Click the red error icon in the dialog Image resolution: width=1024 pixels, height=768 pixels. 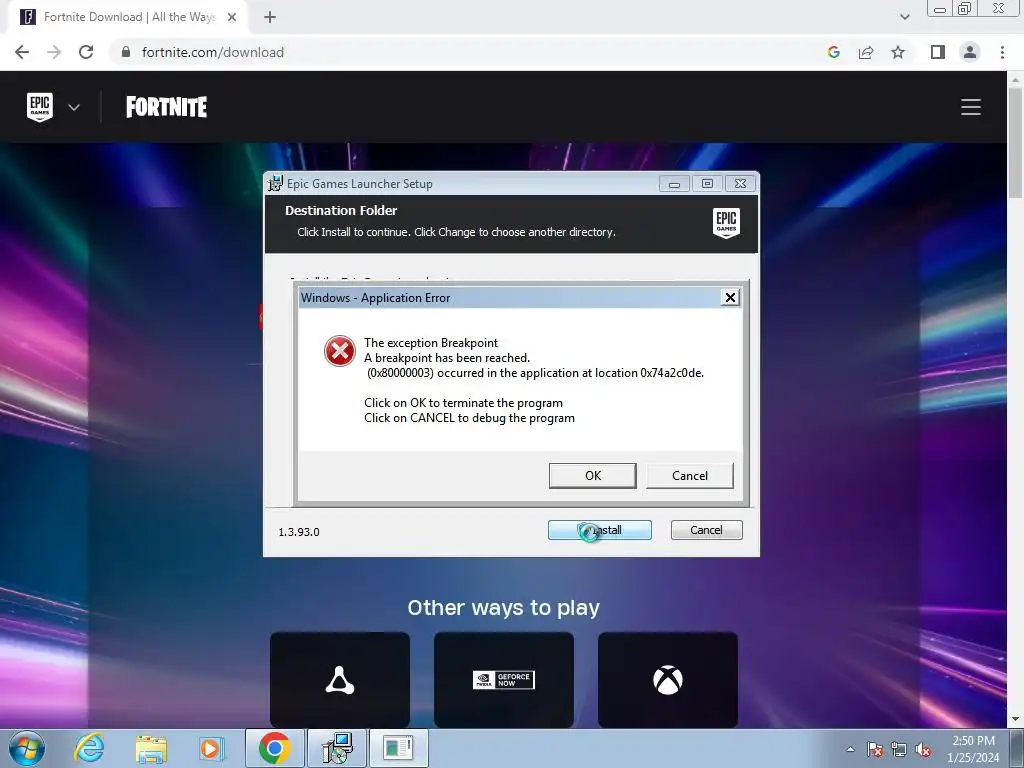(x=340, y=351)
